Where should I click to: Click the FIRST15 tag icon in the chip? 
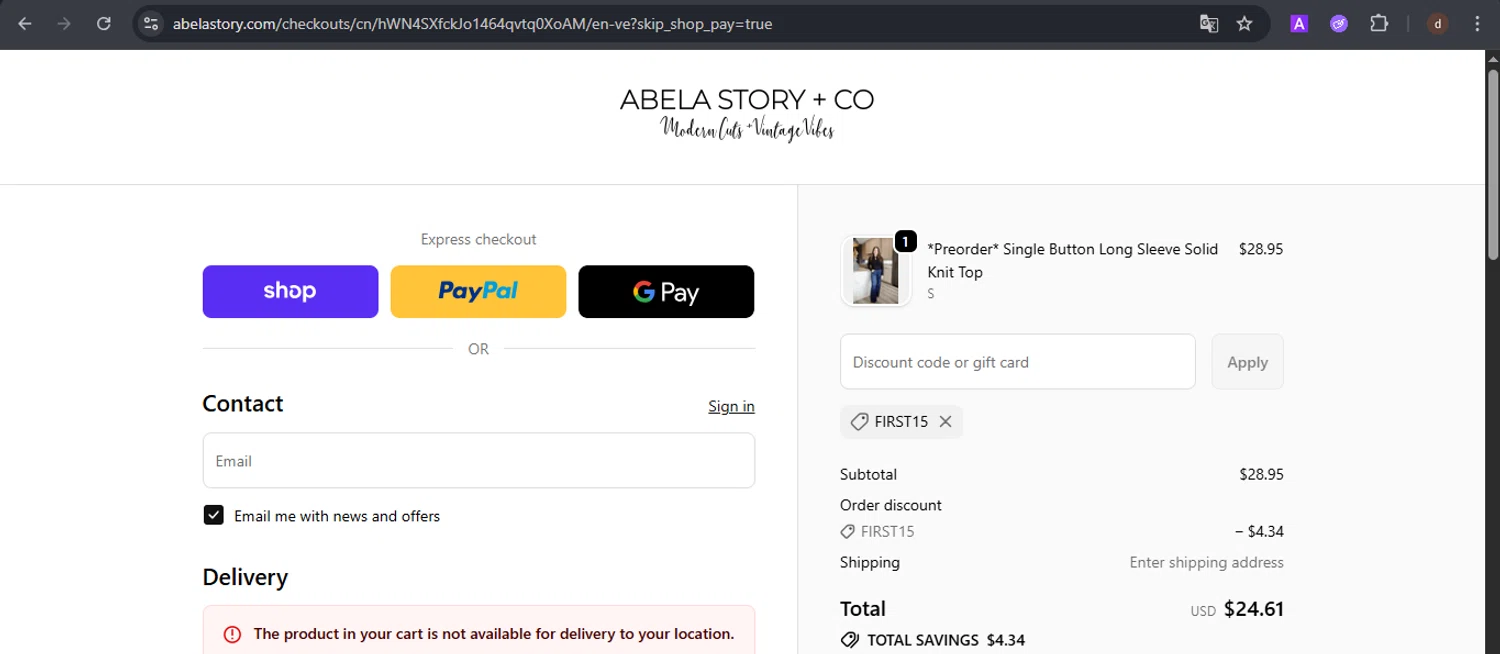tap(859, 422)
